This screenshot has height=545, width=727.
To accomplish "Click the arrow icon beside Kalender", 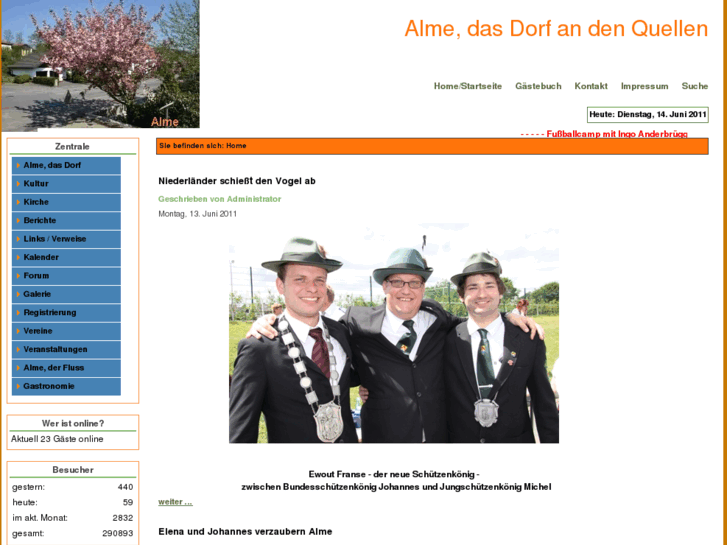I will 18,257.
